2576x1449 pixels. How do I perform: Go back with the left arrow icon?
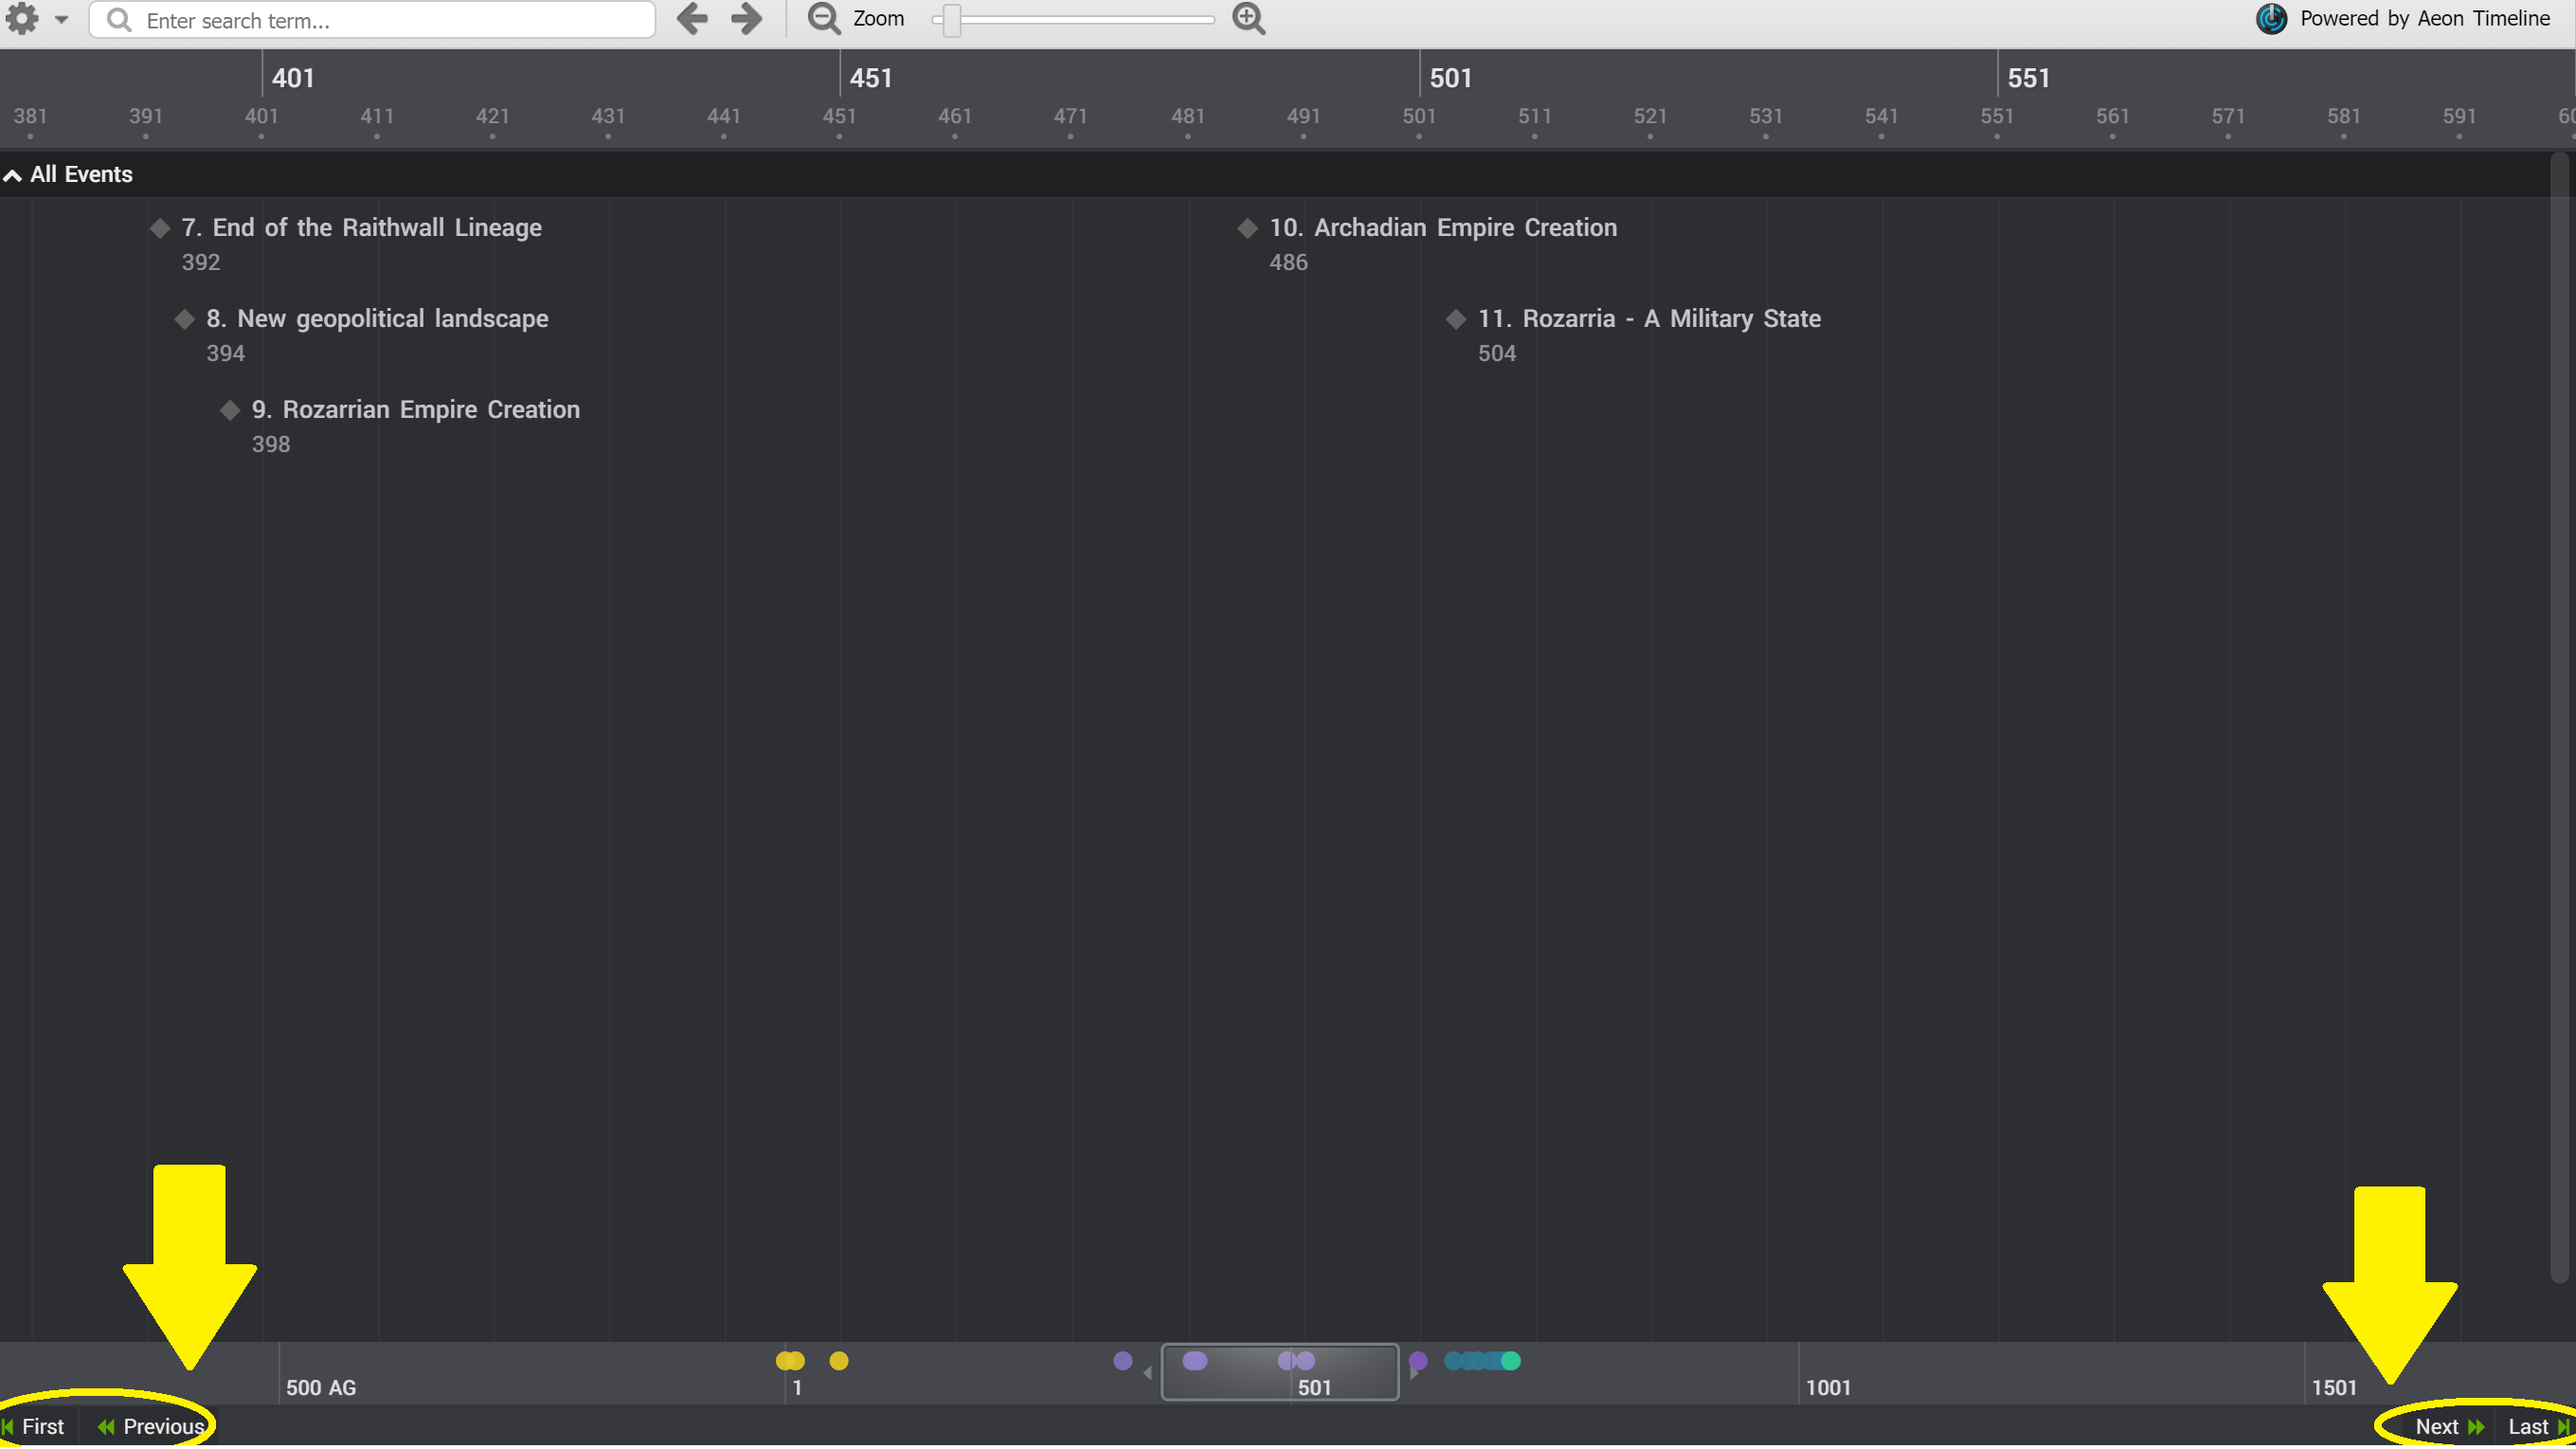click(x=692, y=18)
